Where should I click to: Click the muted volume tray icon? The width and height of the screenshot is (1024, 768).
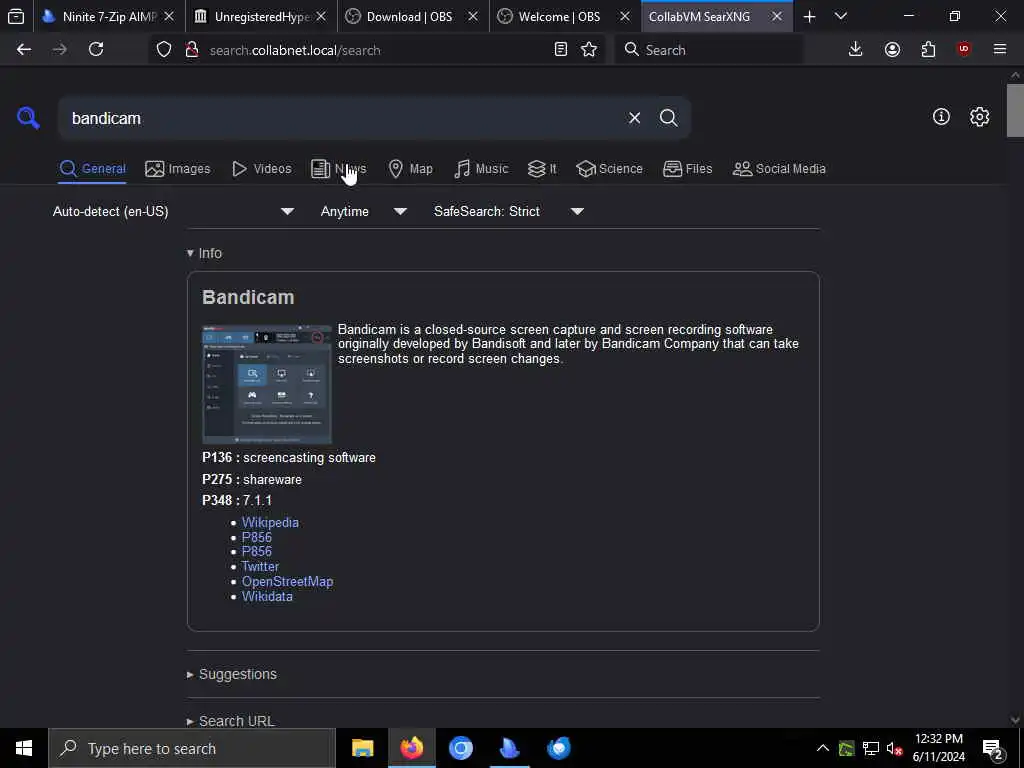point(893,748)
